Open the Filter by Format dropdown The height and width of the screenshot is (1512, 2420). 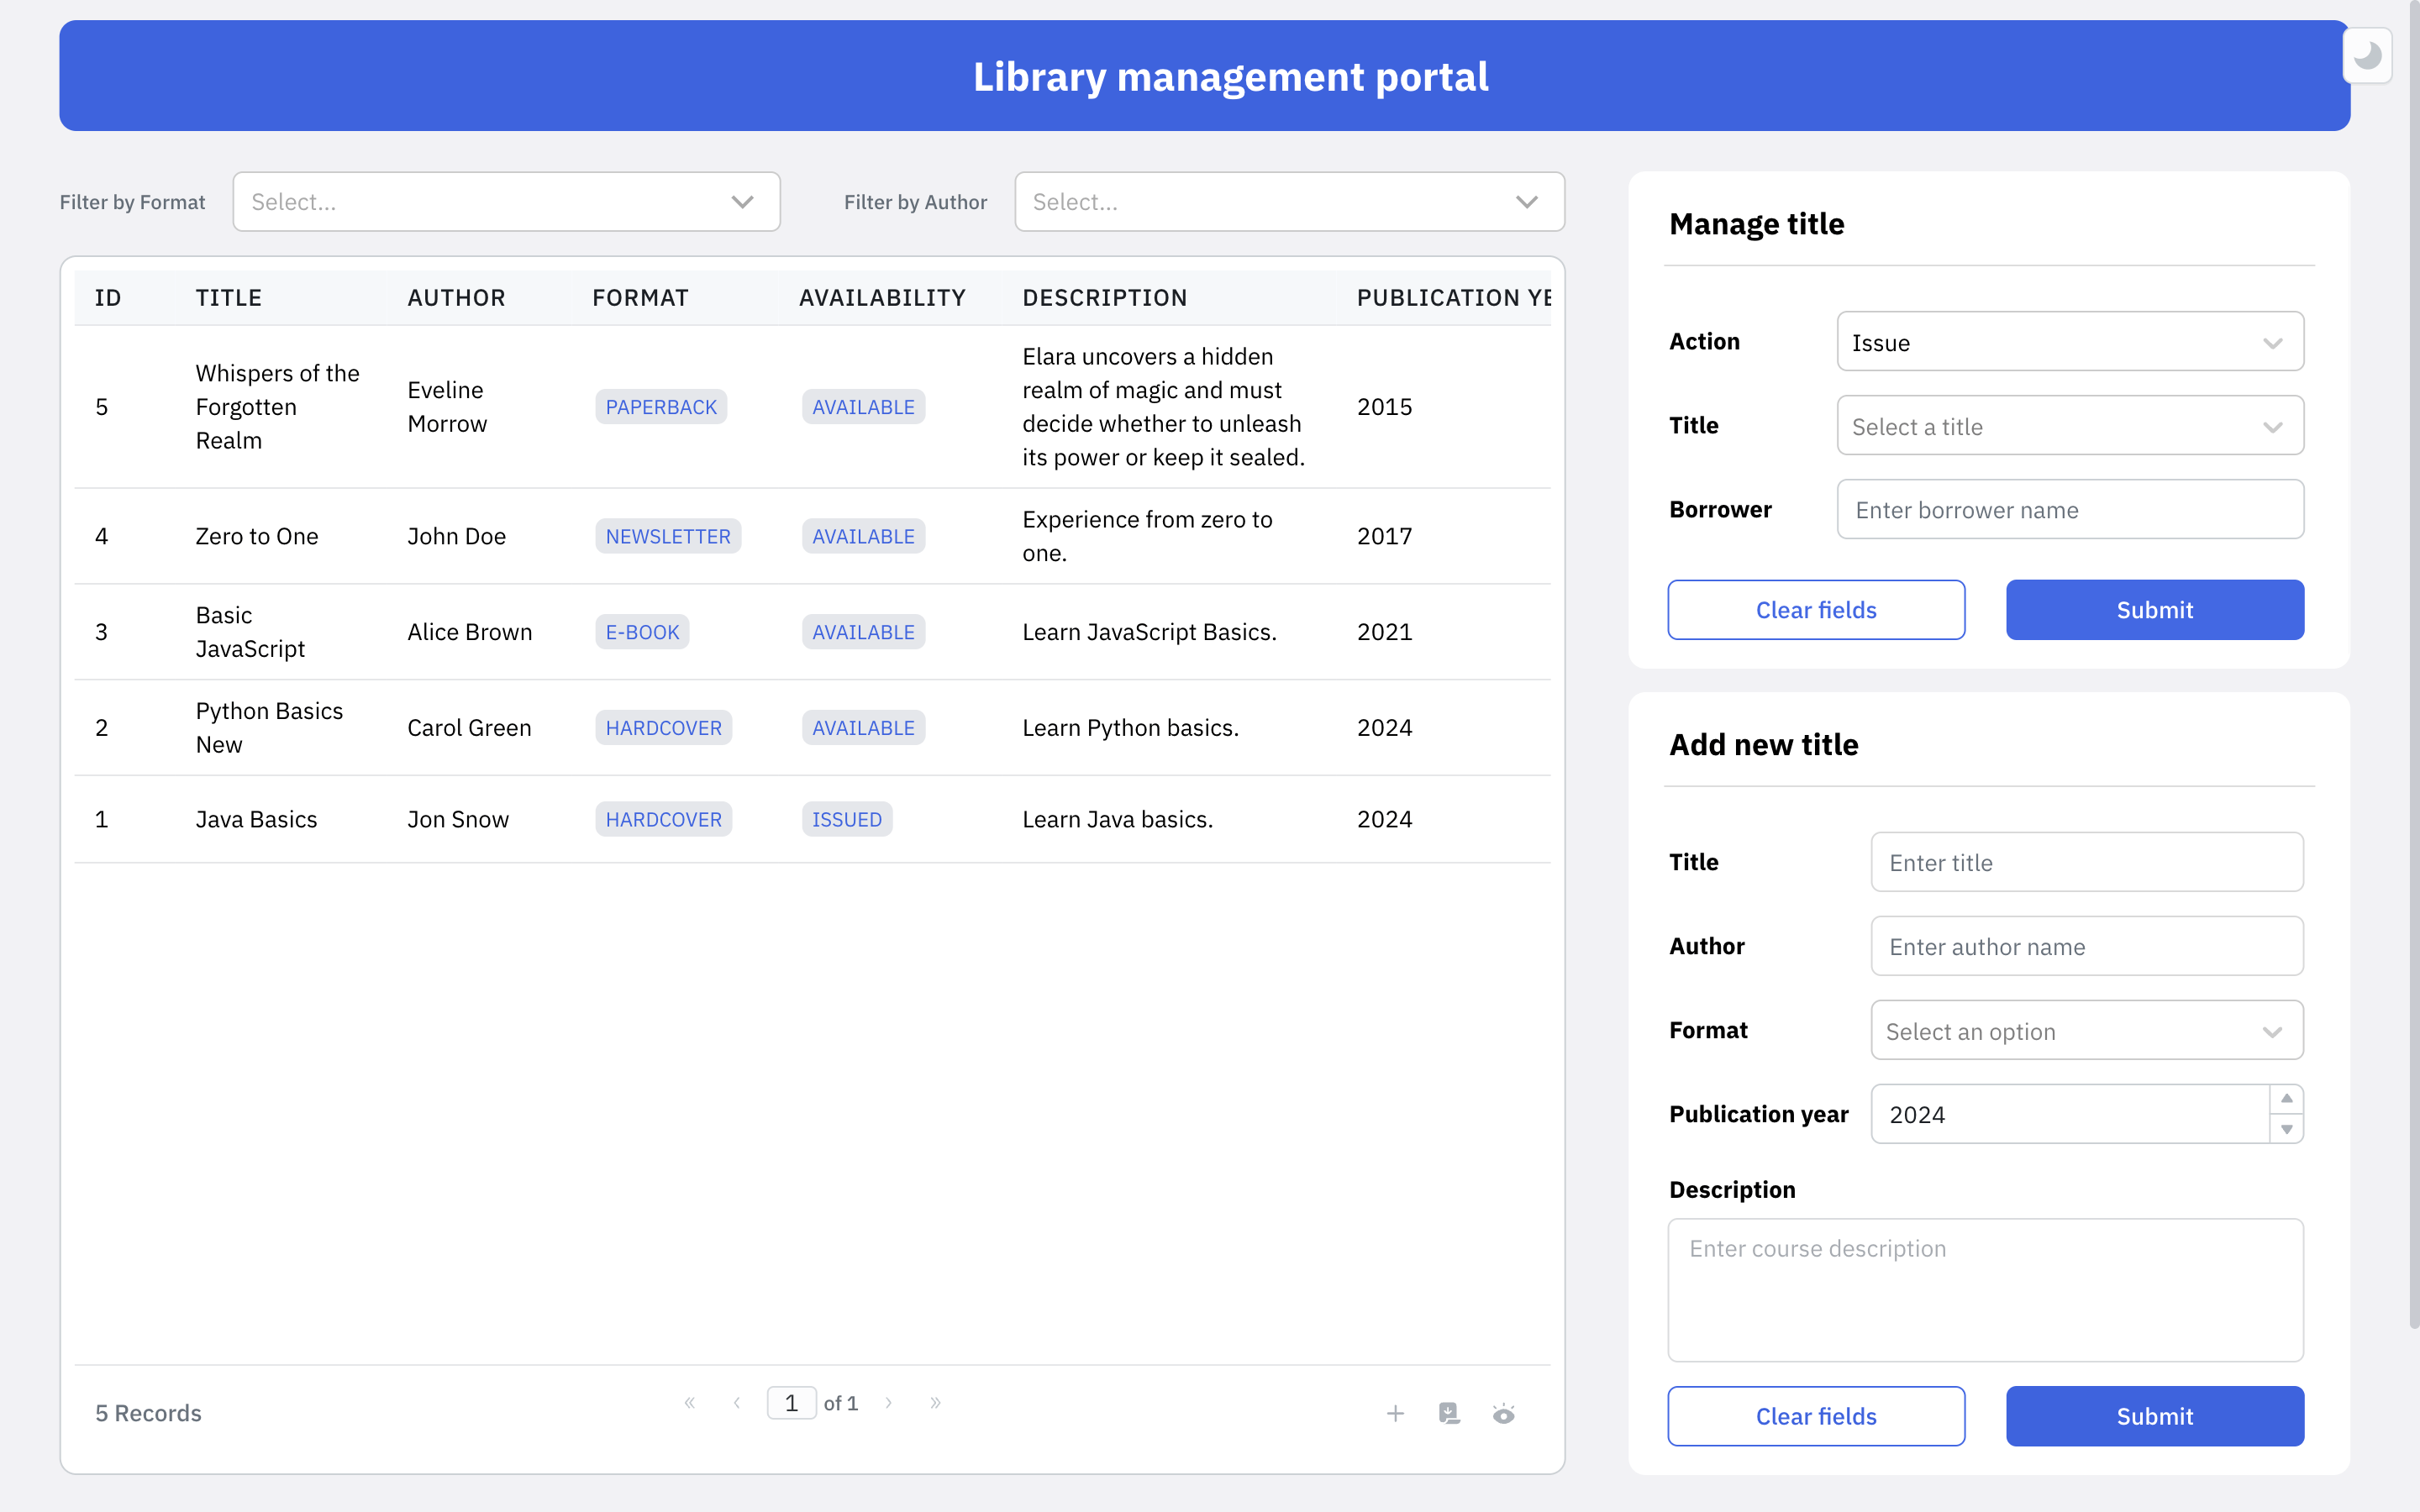(506, 202)
